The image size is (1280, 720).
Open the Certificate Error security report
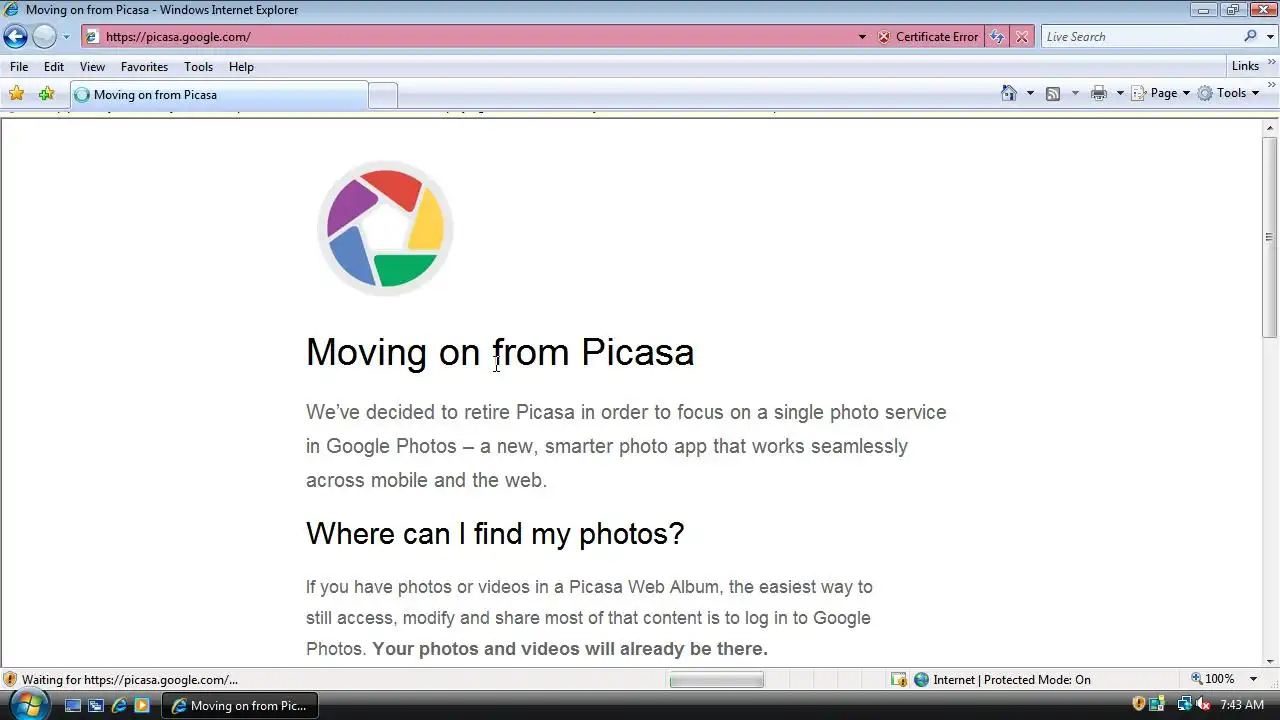pos(928,37)
